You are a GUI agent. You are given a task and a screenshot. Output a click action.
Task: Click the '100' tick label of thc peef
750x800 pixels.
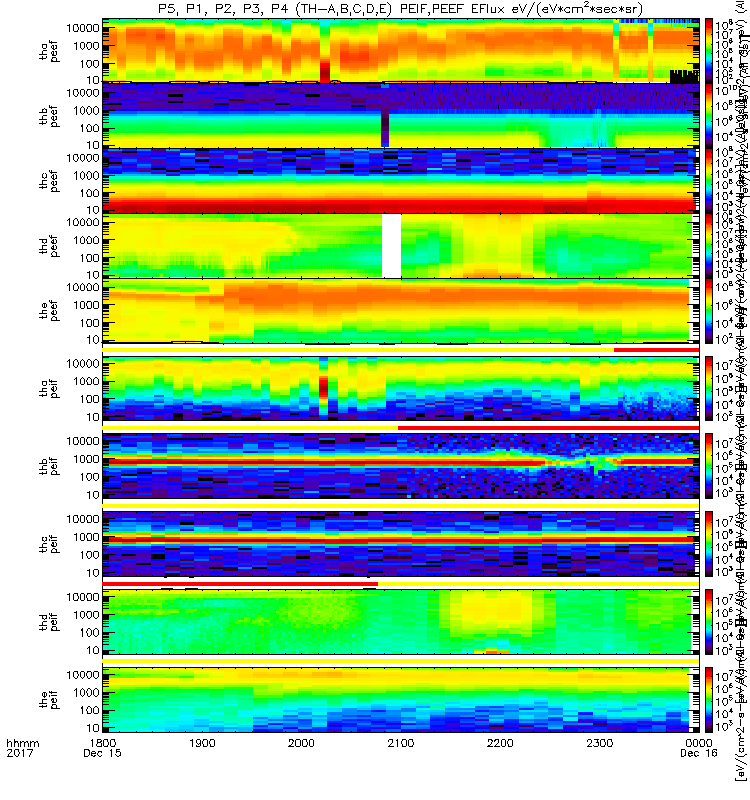(90, 193)
